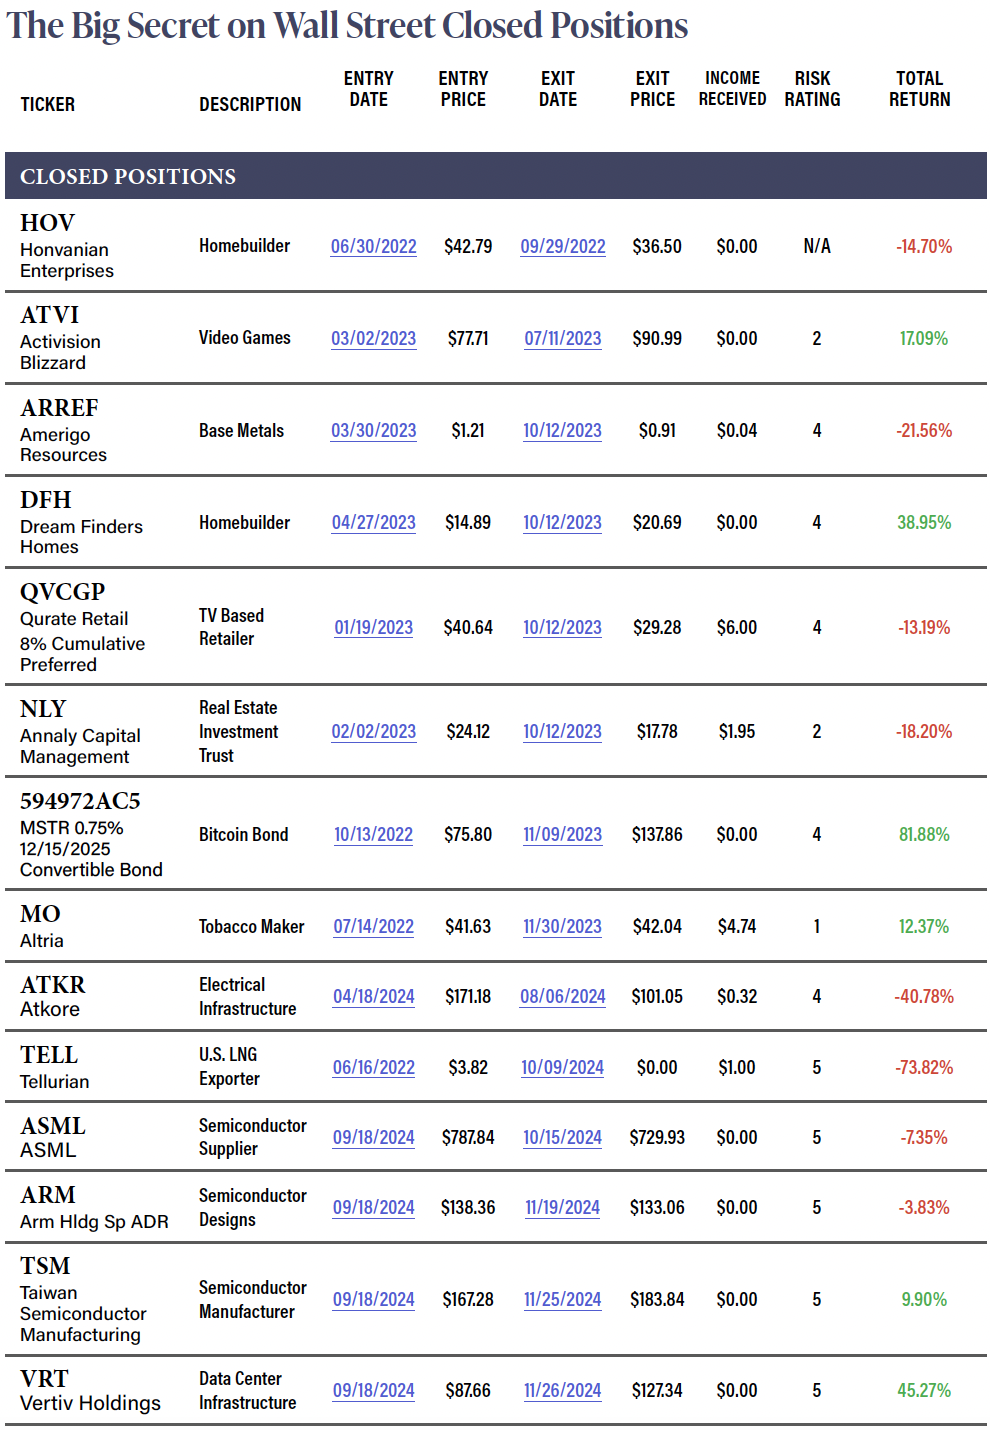
Task: Open Atkore exit date 08/06/2024 link
Action: point(562,996)
